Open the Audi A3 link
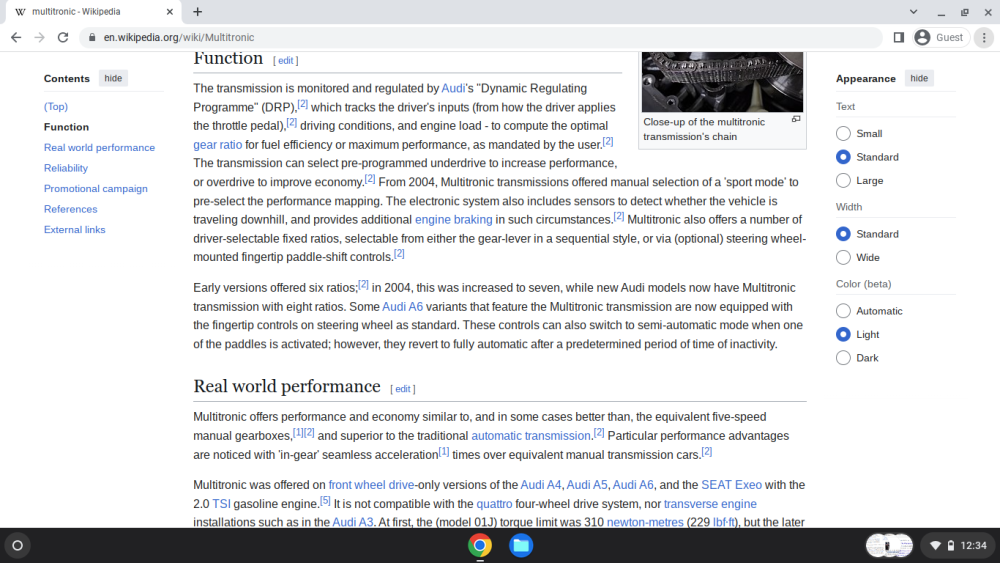 point(353,522)
